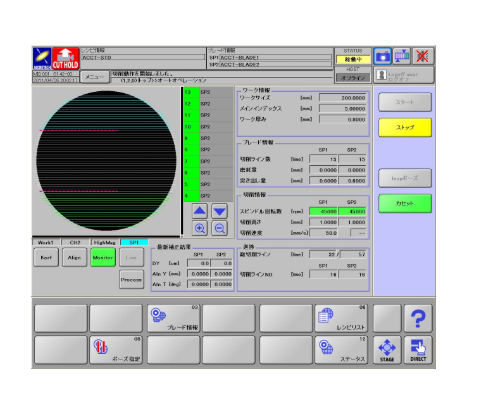
Task: Click the upper magenta dashed line on wafer
Action: tap(79, 130)
